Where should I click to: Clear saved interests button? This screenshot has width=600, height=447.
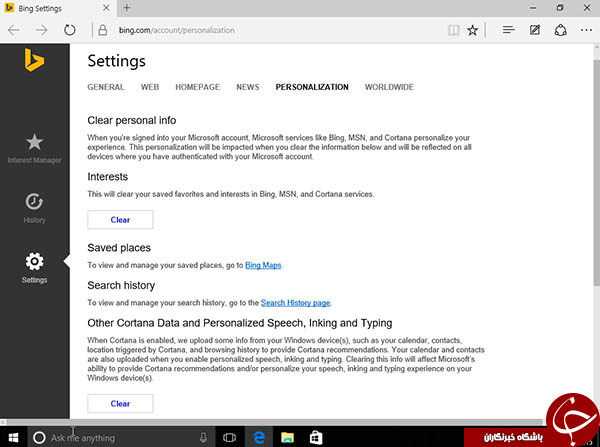coord(120,220)
